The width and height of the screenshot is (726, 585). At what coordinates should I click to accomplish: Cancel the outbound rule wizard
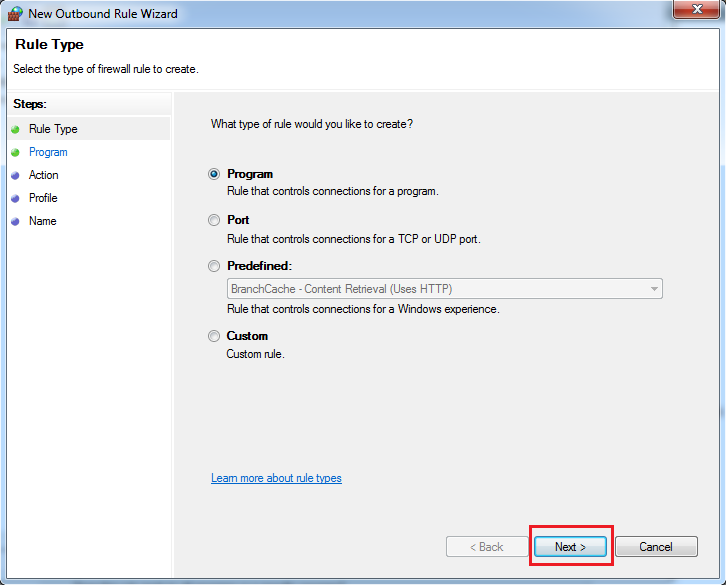click(656, 547)
